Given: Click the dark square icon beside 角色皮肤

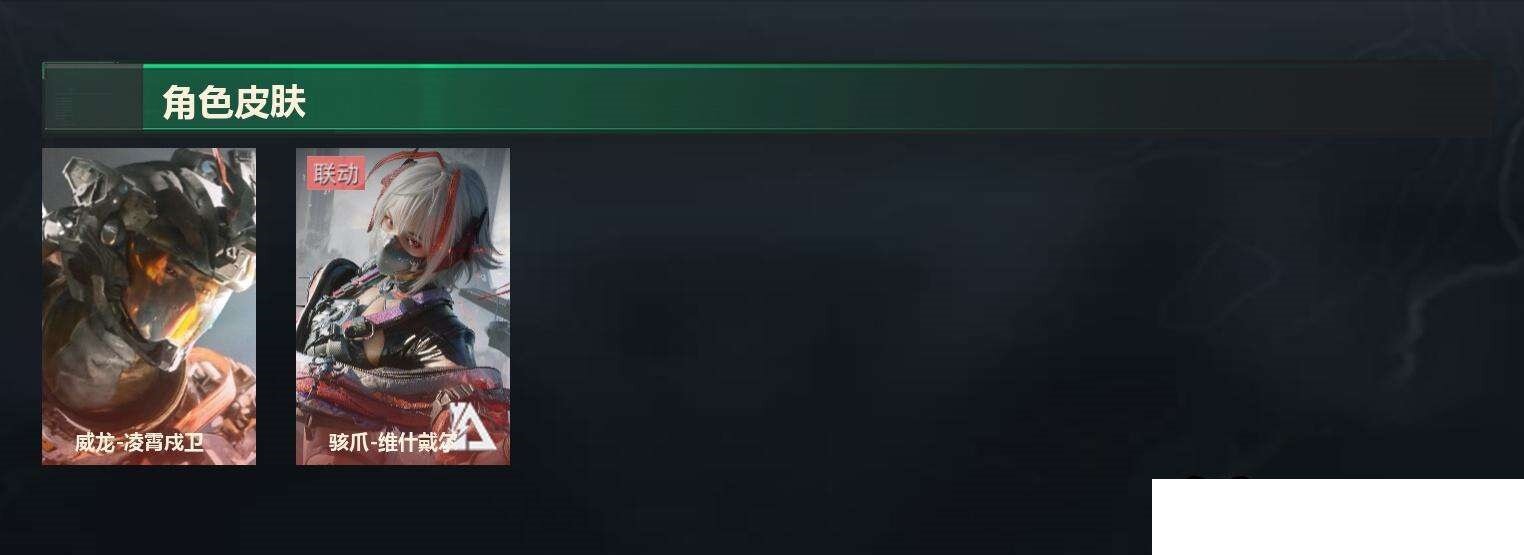Looking at the screenshot, I should point(92,97).
